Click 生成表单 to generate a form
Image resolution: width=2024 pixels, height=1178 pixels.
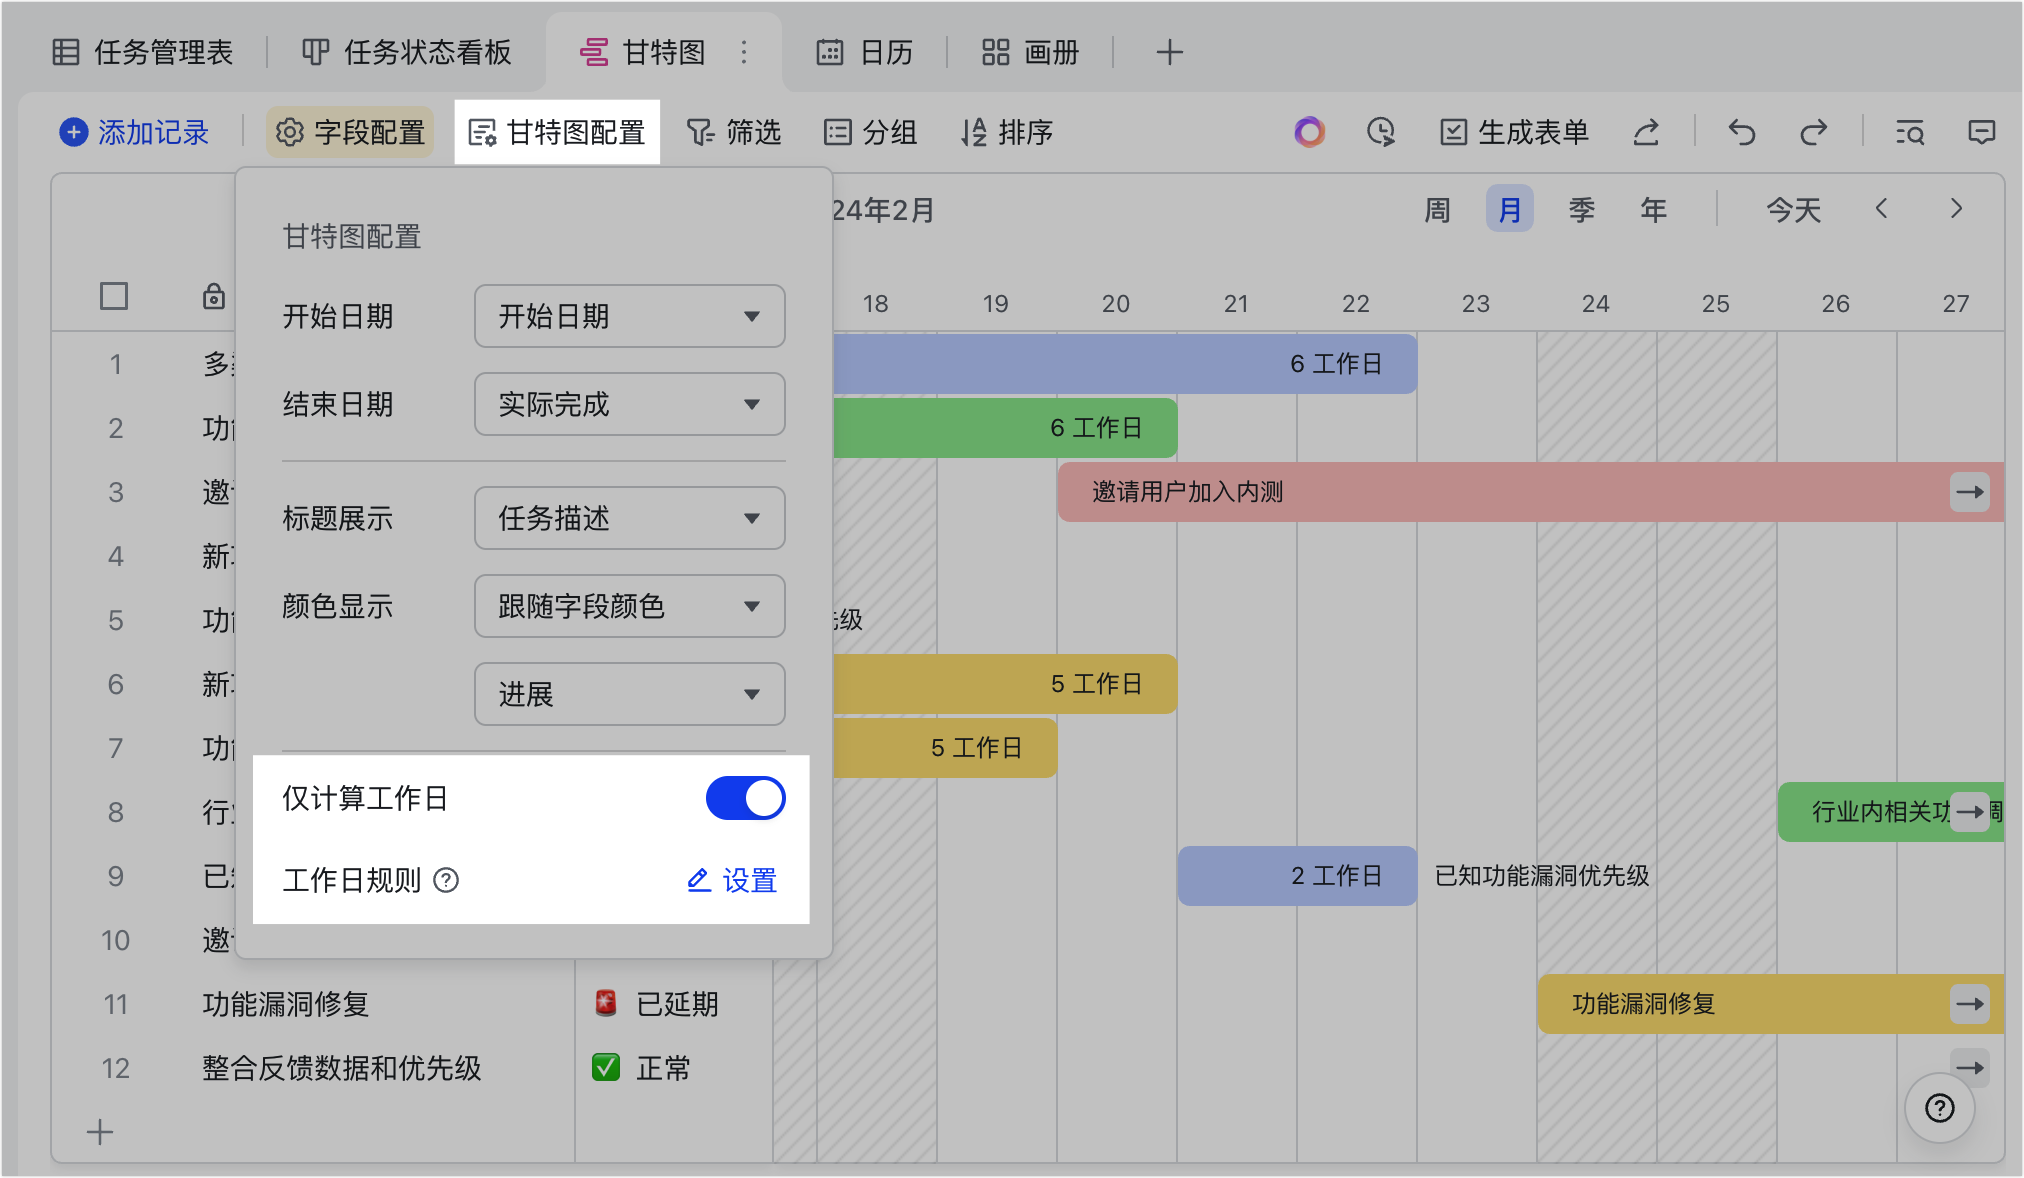tap(1514, 132)
